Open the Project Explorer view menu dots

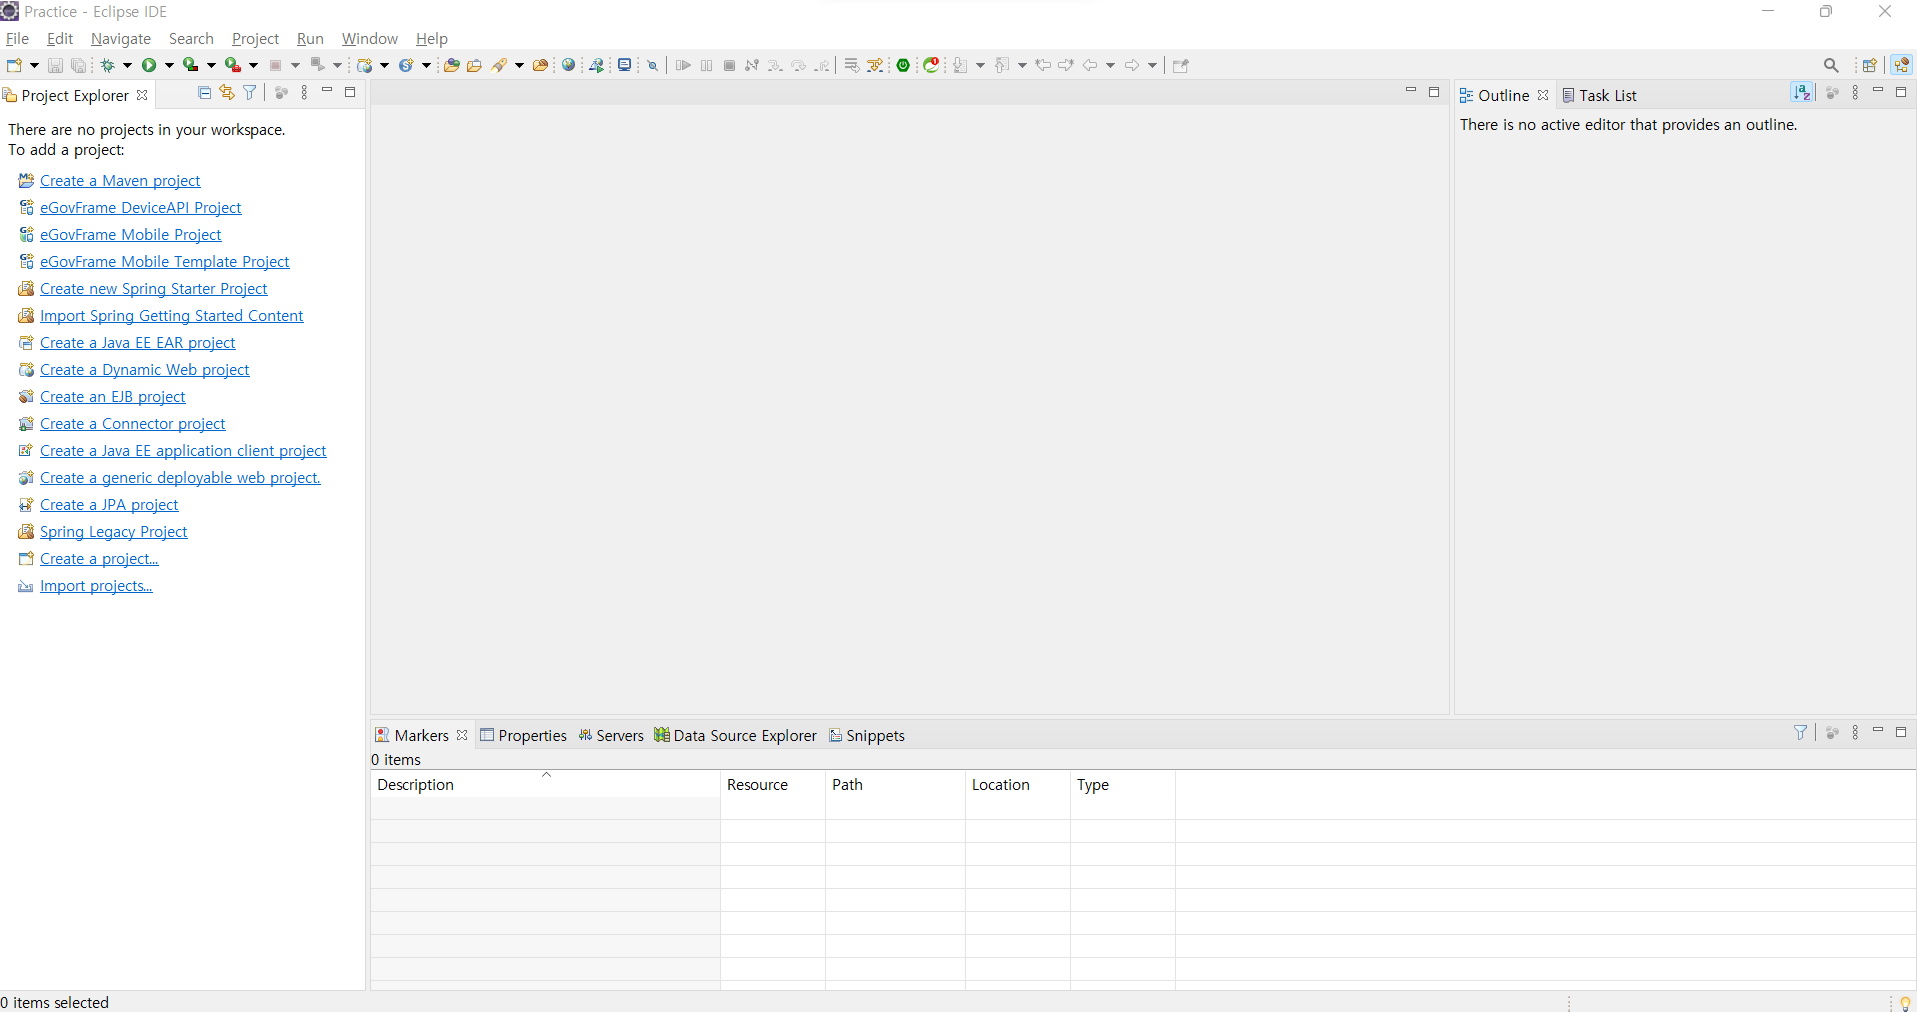pyautogui.click(x=305, y=92)
